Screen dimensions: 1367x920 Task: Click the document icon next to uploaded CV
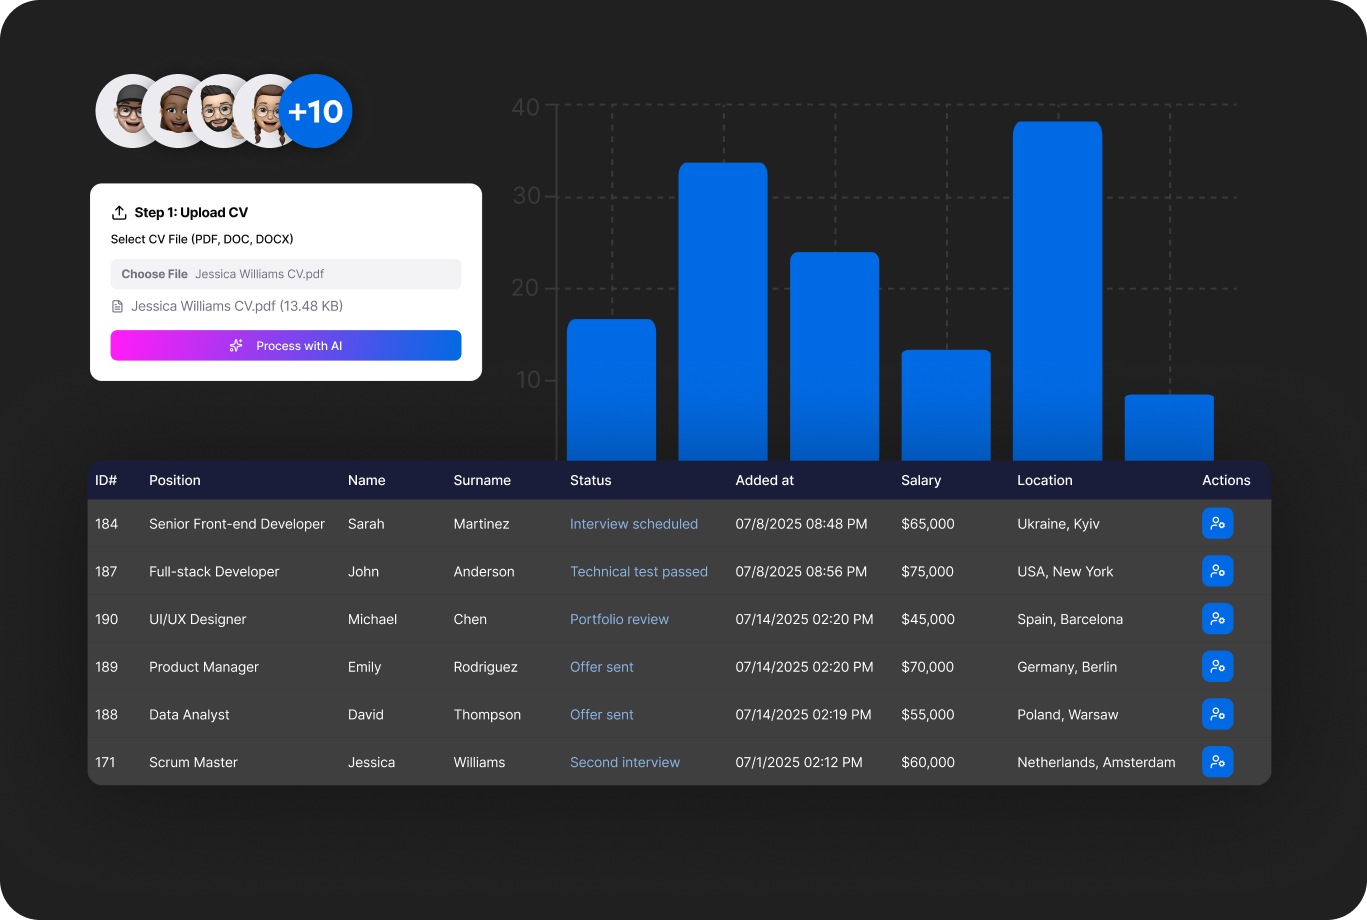point(118,307)
